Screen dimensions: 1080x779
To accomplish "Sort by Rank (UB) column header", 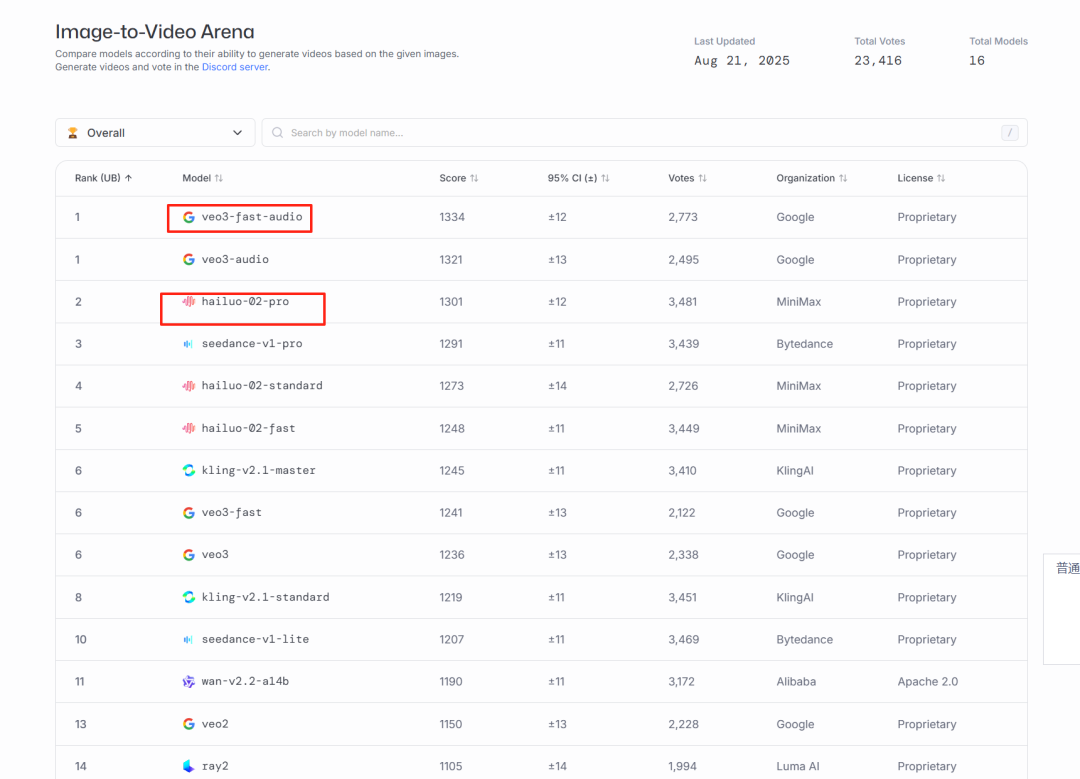I will 104,178.
